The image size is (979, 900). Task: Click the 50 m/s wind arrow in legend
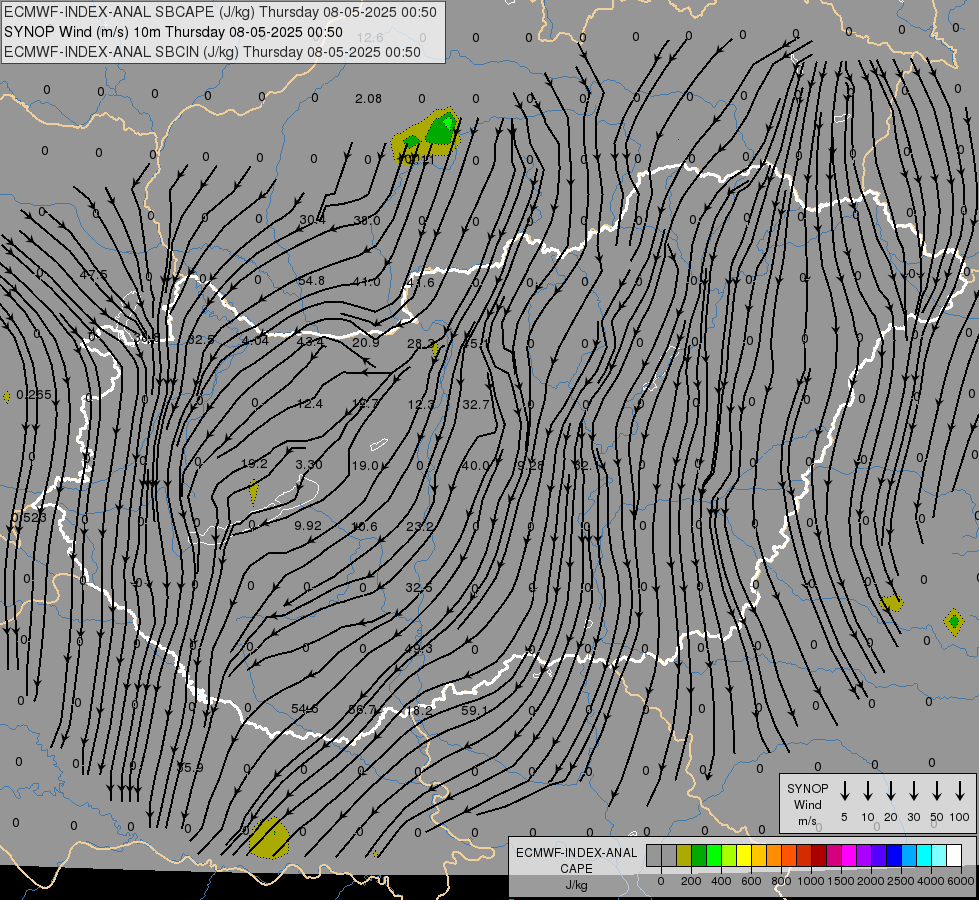click(937, 791)
